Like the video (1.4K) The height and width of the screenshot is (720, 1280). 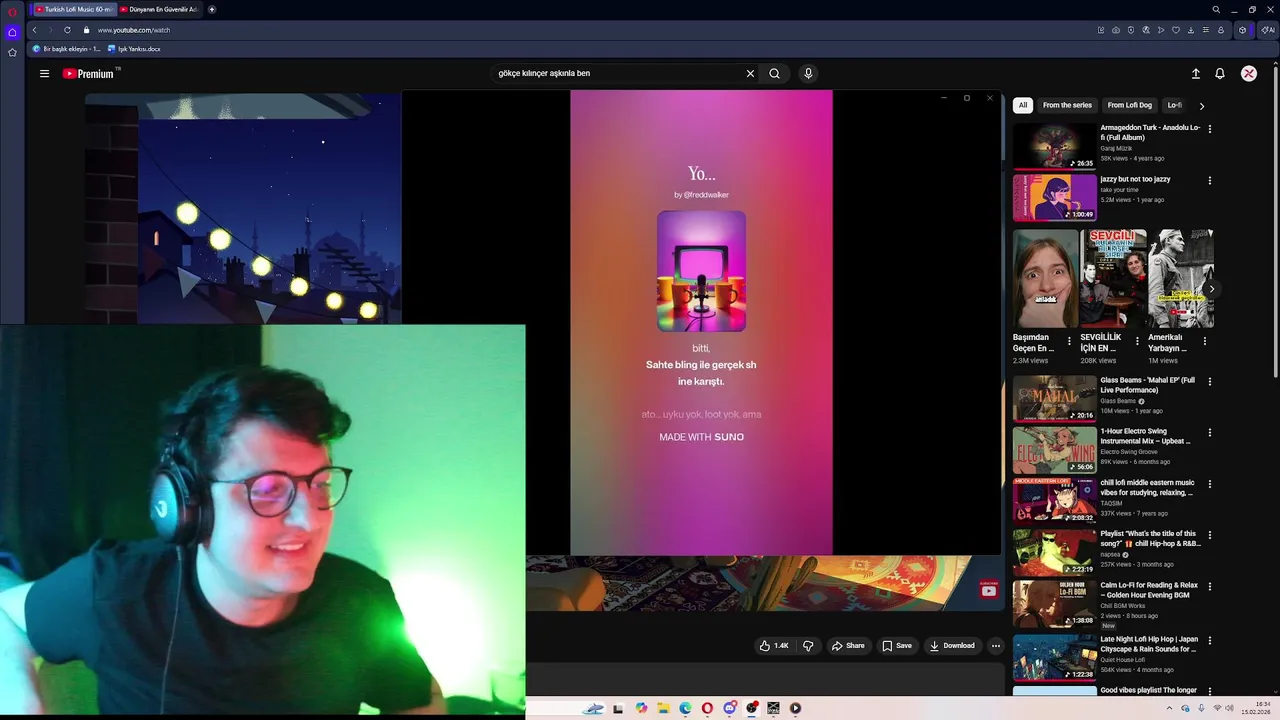[x=774, y=646]
